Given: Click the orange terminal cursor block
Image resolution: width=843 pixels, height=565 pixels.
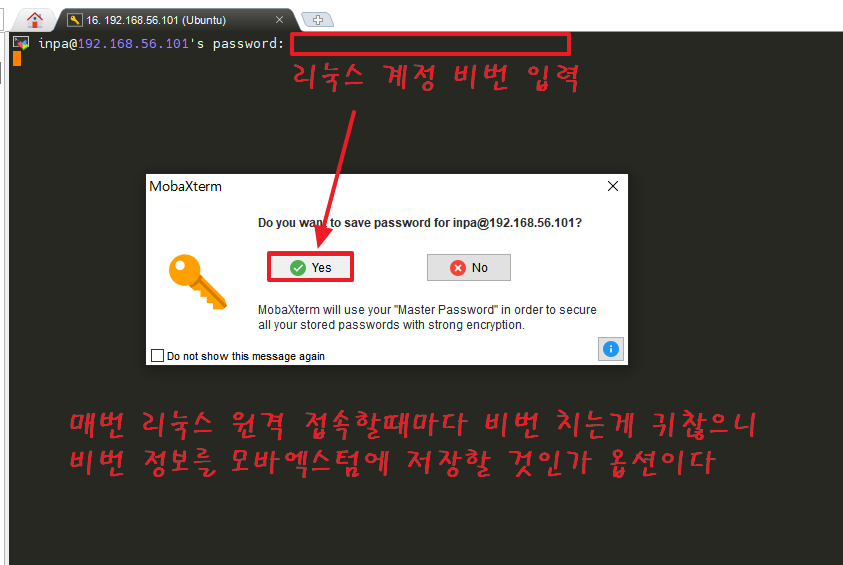Looking at the screenshot, I should tap(17, 59).
